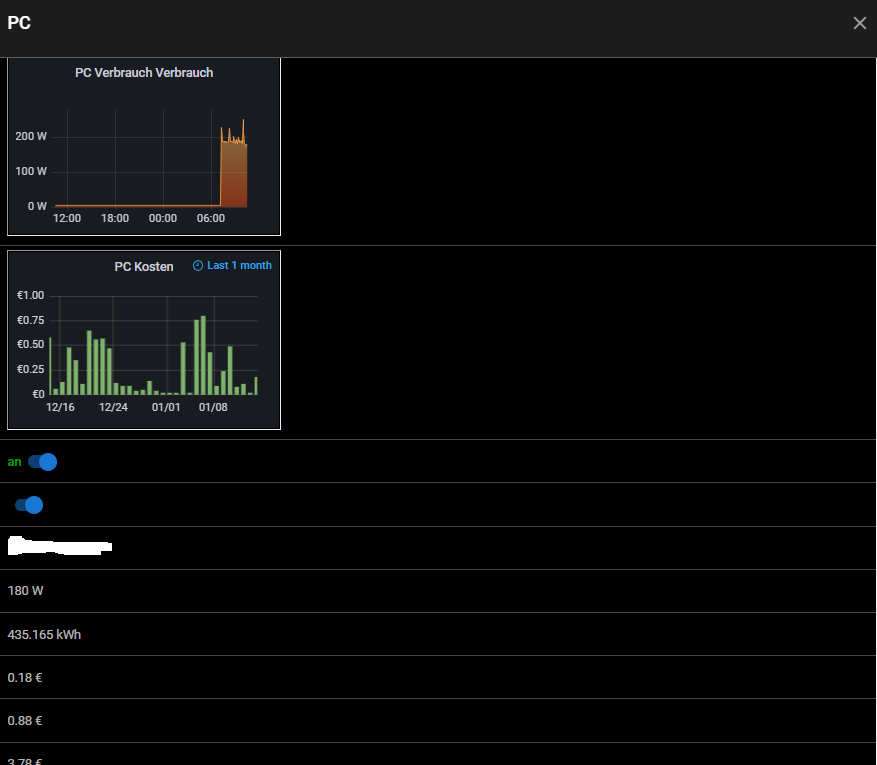
Task: Click the '01/08' date axis label
Action: [213, 407]
